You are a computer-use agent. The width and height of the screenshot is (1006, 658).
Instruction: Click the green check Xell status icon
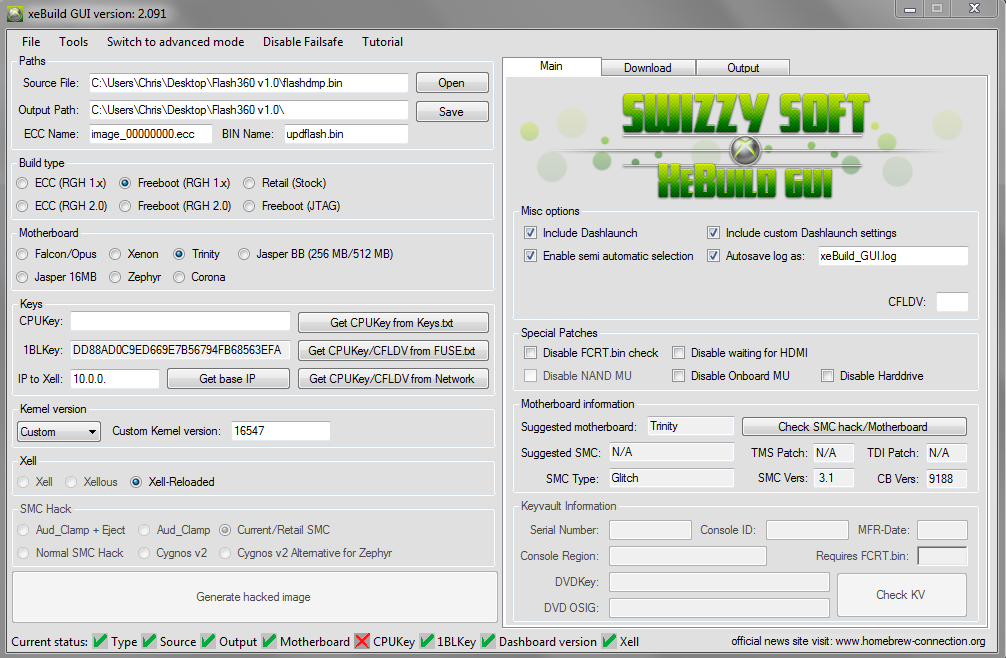609,641
